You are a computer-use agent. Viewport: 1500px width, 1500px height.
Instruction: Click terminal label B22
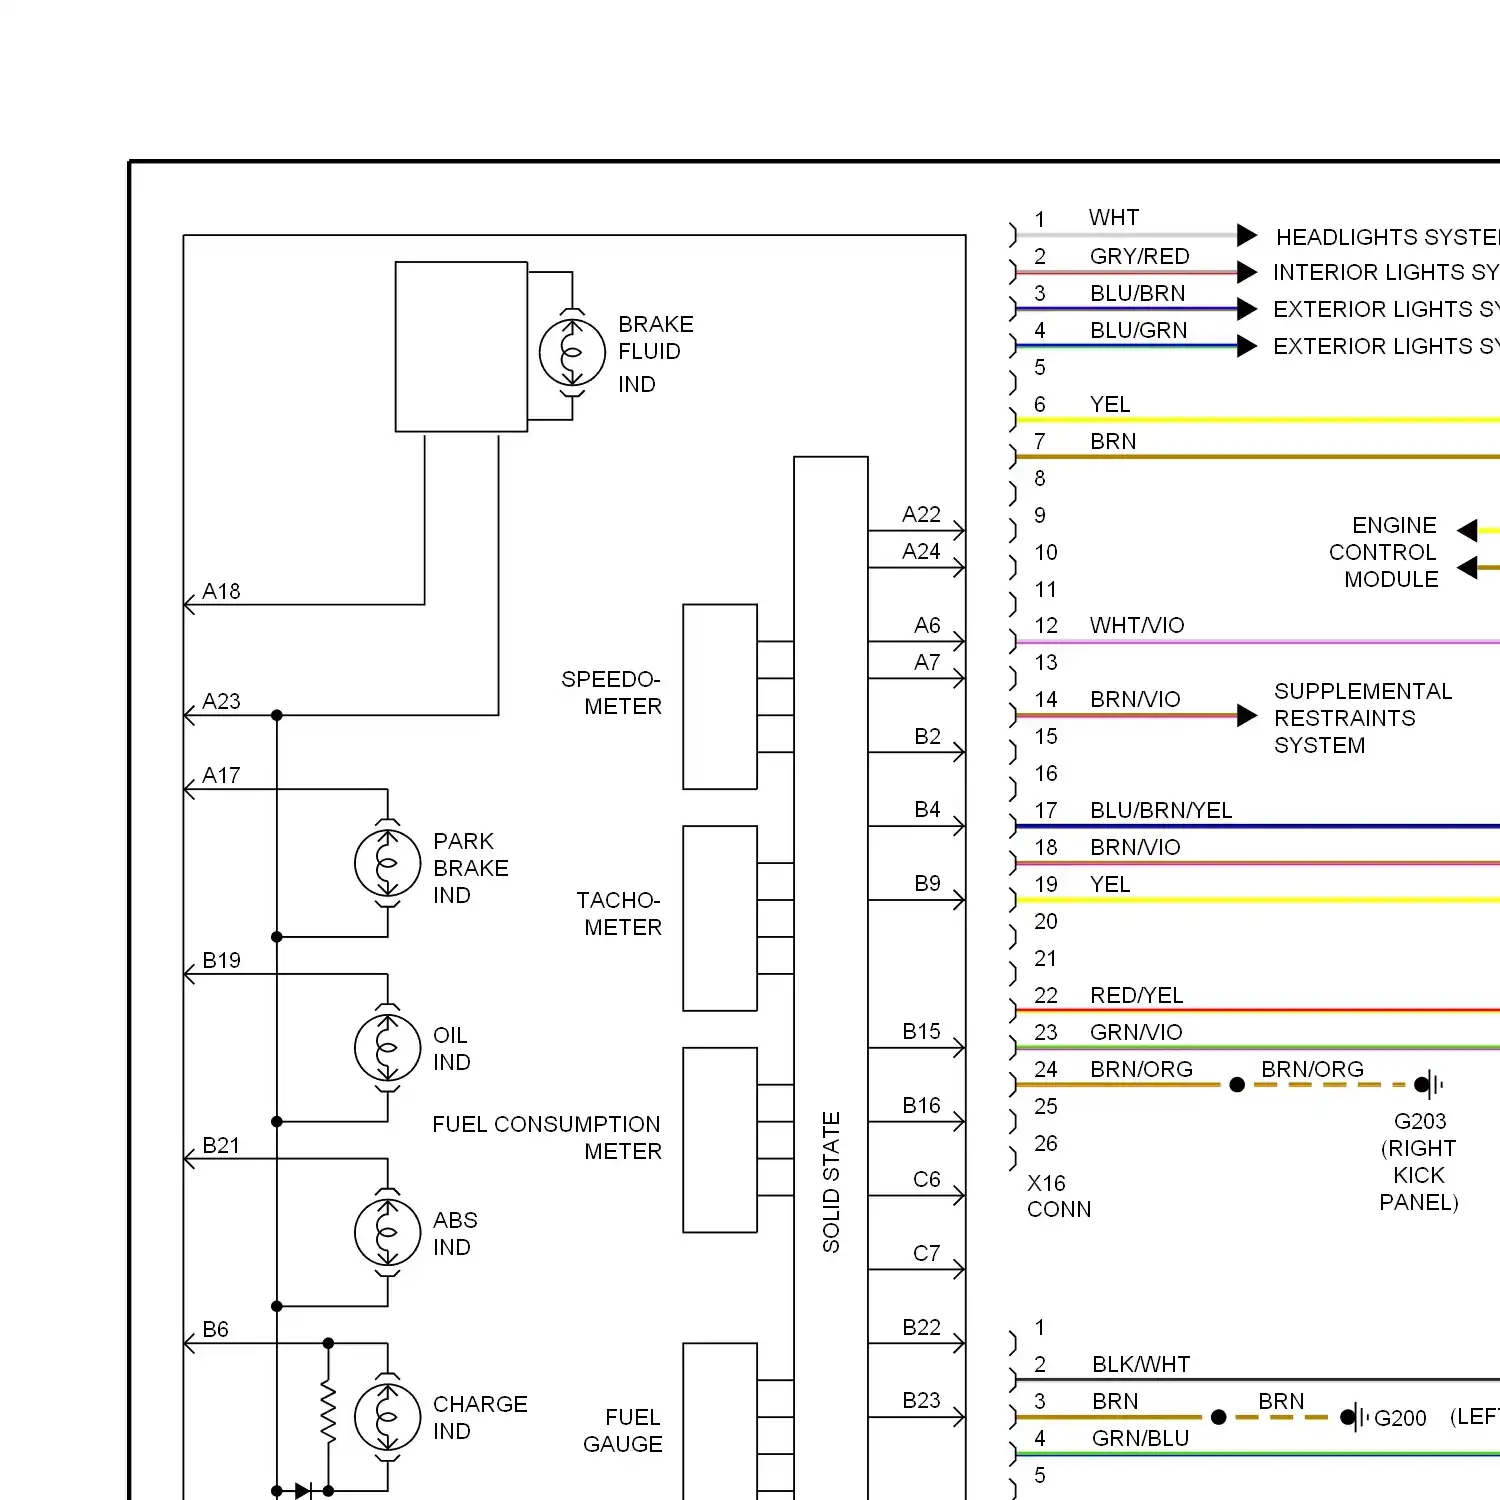(x=921, y=1327)
